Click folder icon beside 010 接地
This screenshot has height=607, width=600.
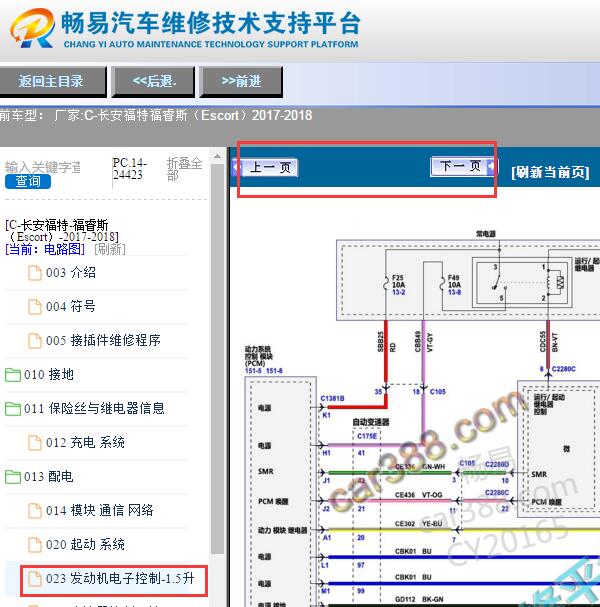pos(13,375)
